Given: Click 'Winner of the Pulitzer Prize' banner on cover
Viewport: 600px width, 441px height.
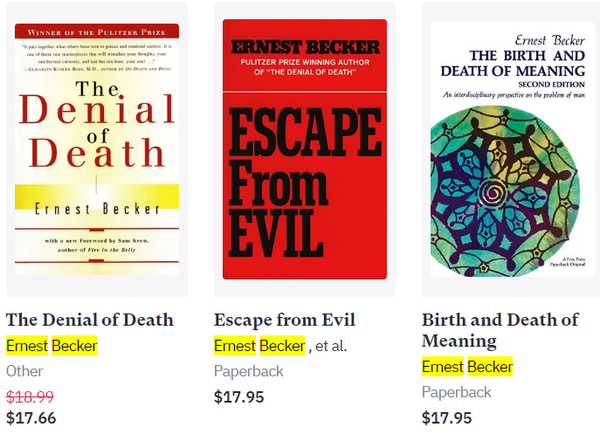Looking at the screenshot, I should [97, 30].
